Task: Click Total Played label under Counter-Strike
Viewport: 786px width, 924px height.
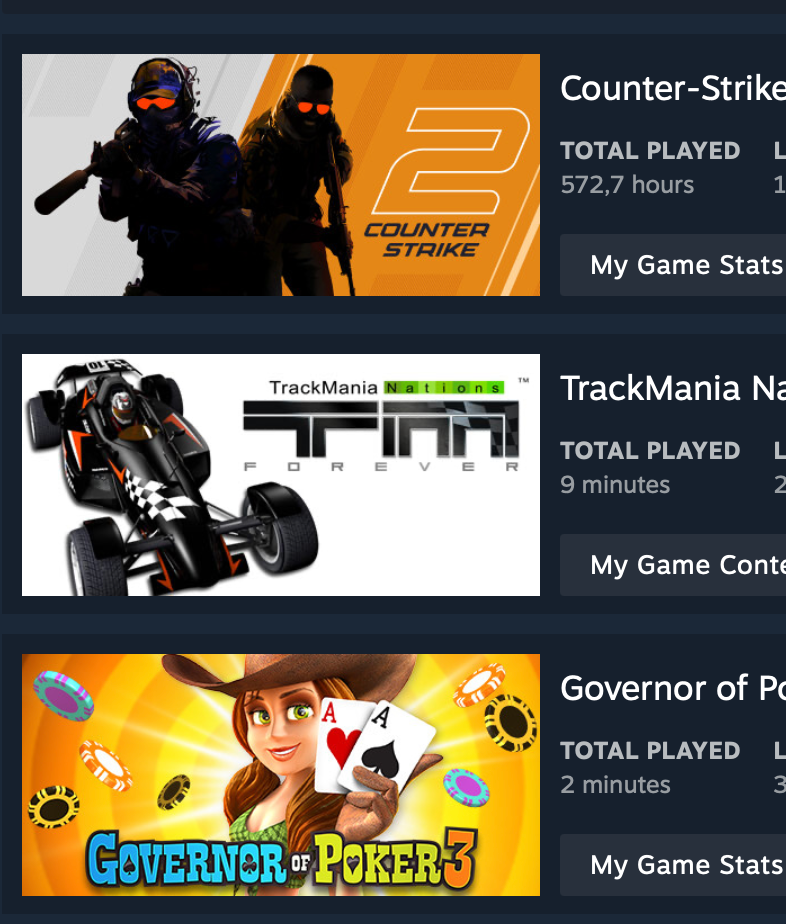Action: [650, 151]
